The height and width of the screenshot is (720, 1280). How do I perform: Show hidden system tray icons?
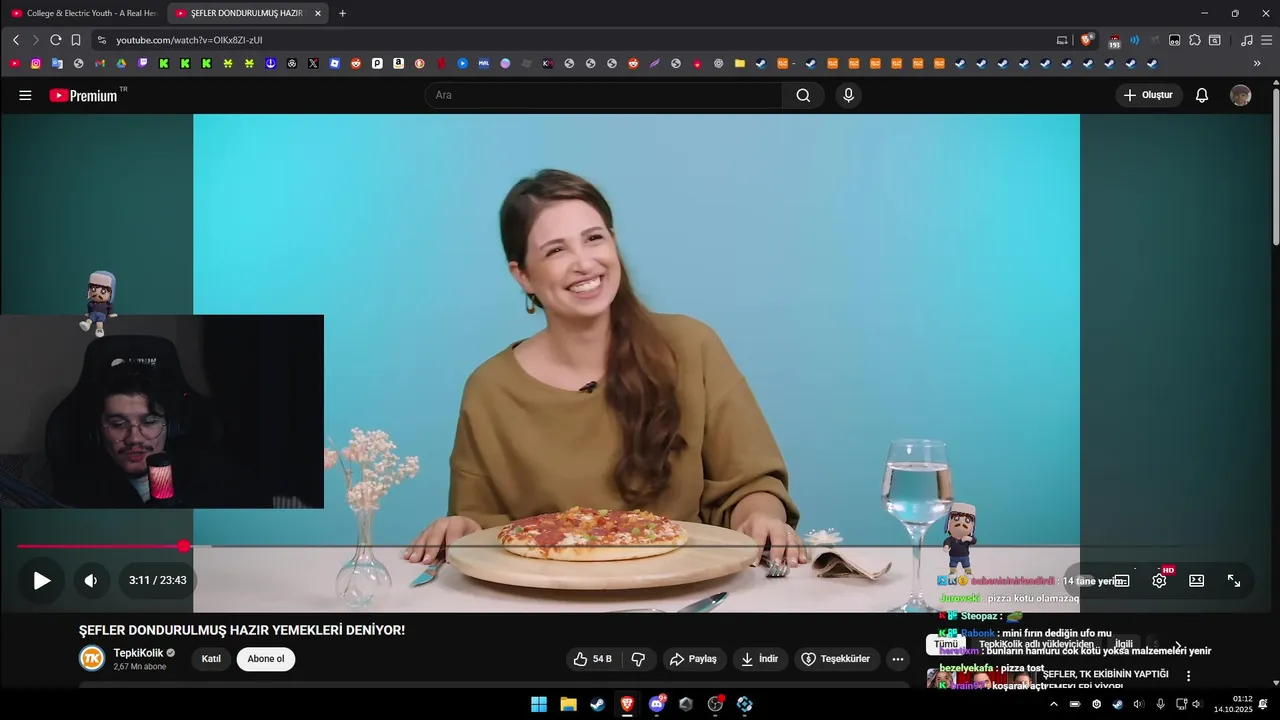tap(1053, 704)
